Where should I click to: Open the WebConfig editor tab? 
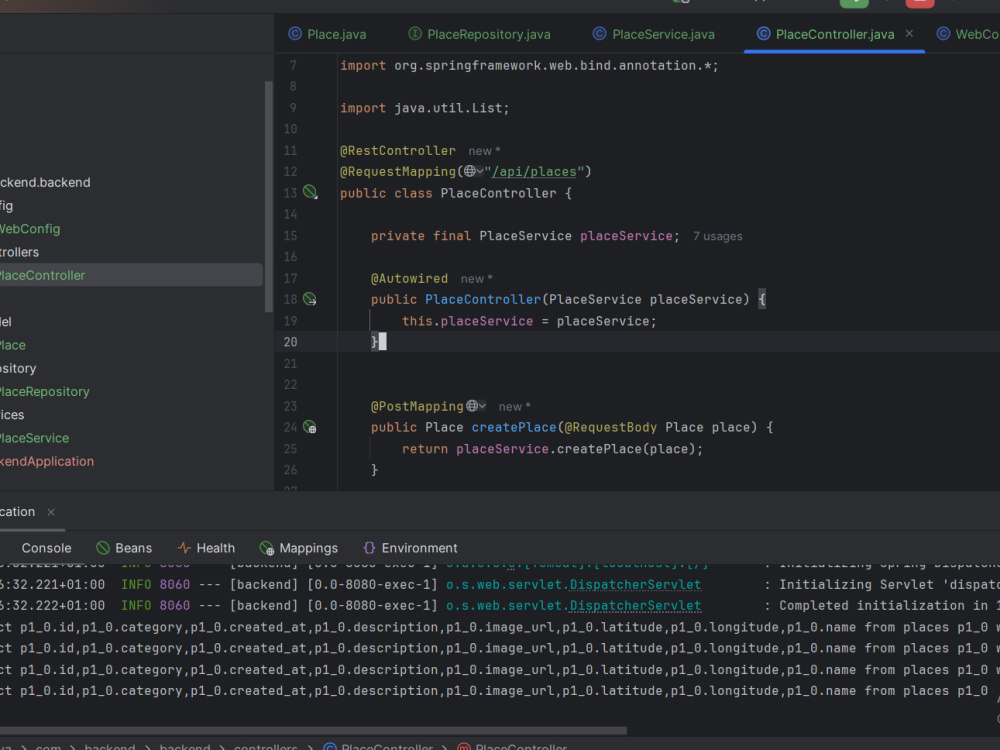click(x=968, y=34)
